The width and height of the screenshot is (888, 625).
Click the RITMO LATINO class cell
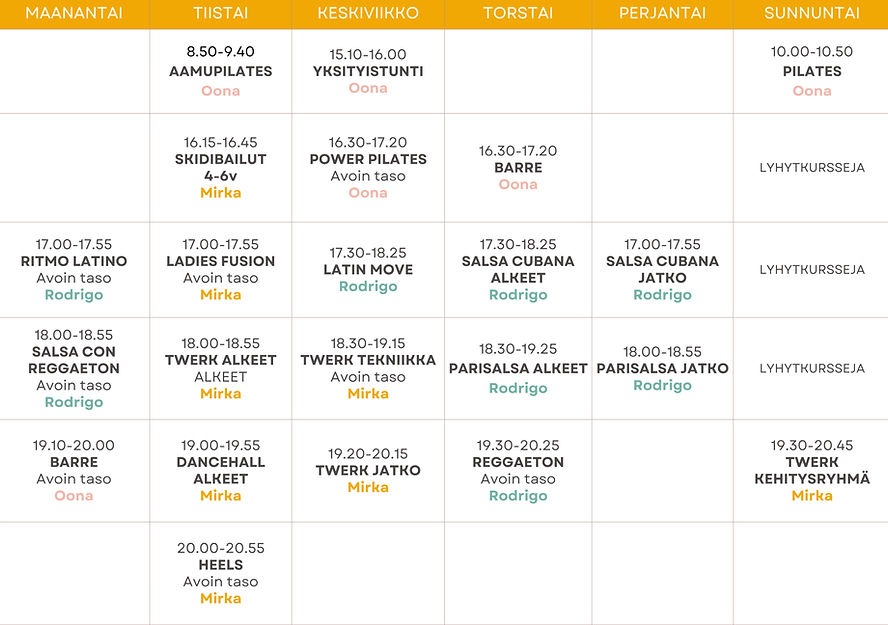(74, 269)
